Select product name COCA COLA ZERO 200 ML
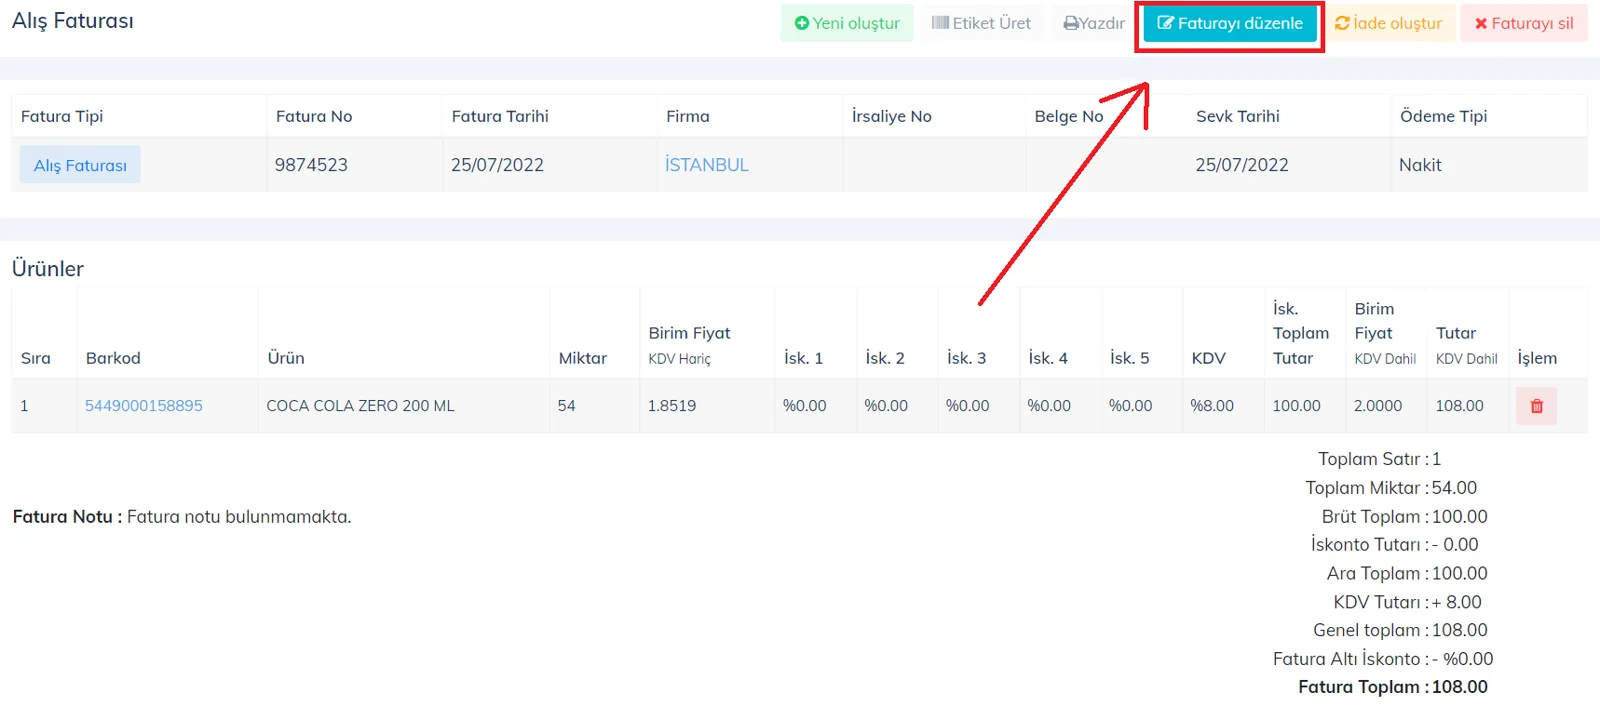Image resolution: width=1600 pixels, height=706 pixels. (360, 406)
